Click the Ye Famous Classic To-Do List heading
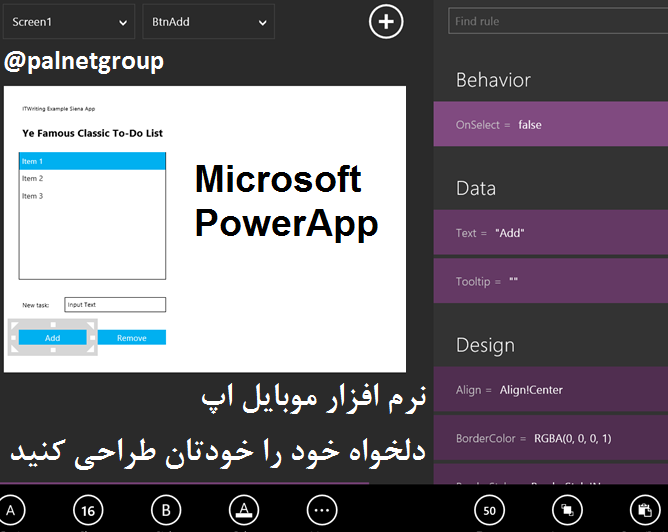The width and height of the screenshot is (668, 532). pyautogui.click(x=92, y=133)
